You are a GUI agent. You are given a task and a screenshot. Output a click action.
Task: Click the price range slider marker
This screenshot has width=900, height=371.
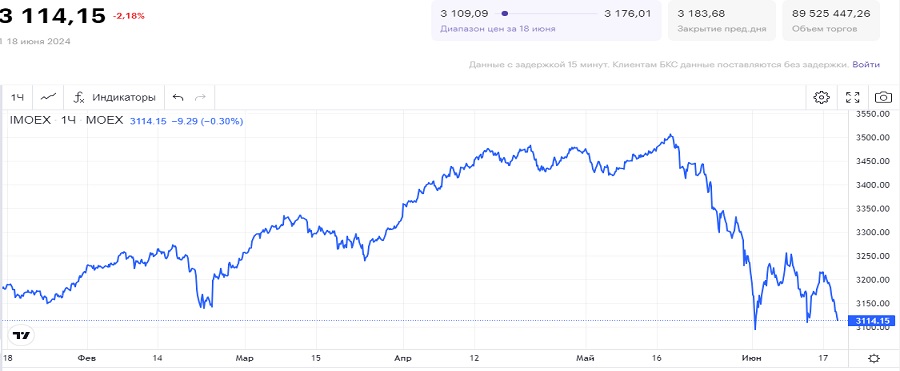tap(505, 13)
